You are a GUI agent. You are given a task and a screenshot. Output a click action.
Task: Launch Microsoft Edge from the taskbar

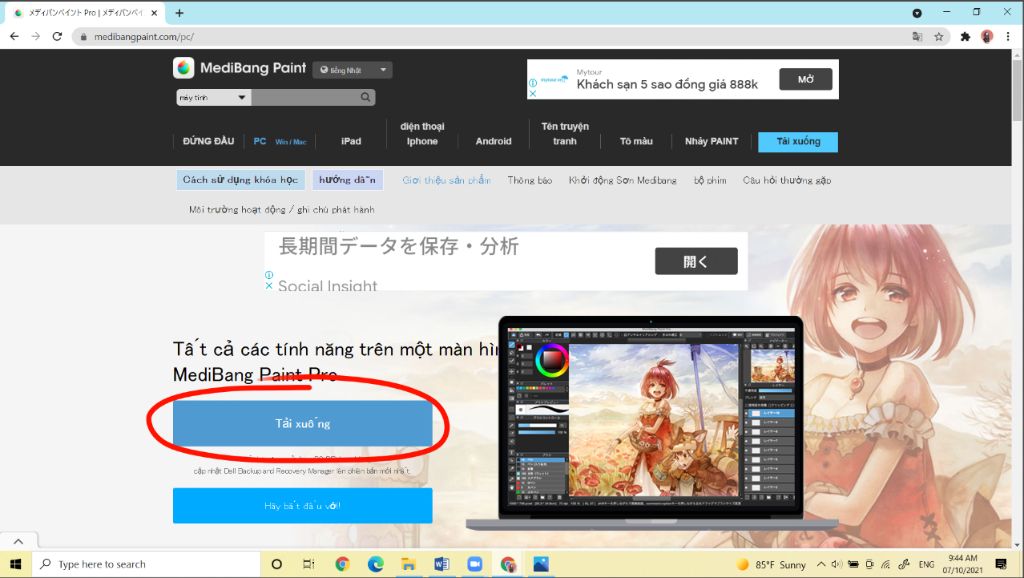(x=376, y=564)
